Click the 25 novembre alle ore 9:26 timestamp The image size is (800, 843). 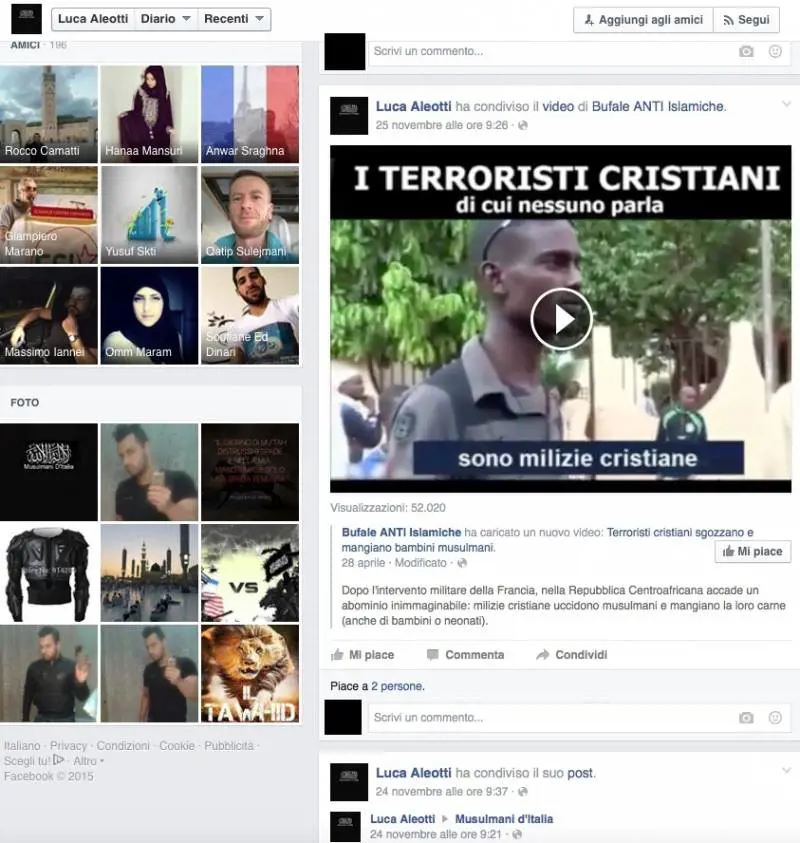pyautogui.click(x=442, y=125)
